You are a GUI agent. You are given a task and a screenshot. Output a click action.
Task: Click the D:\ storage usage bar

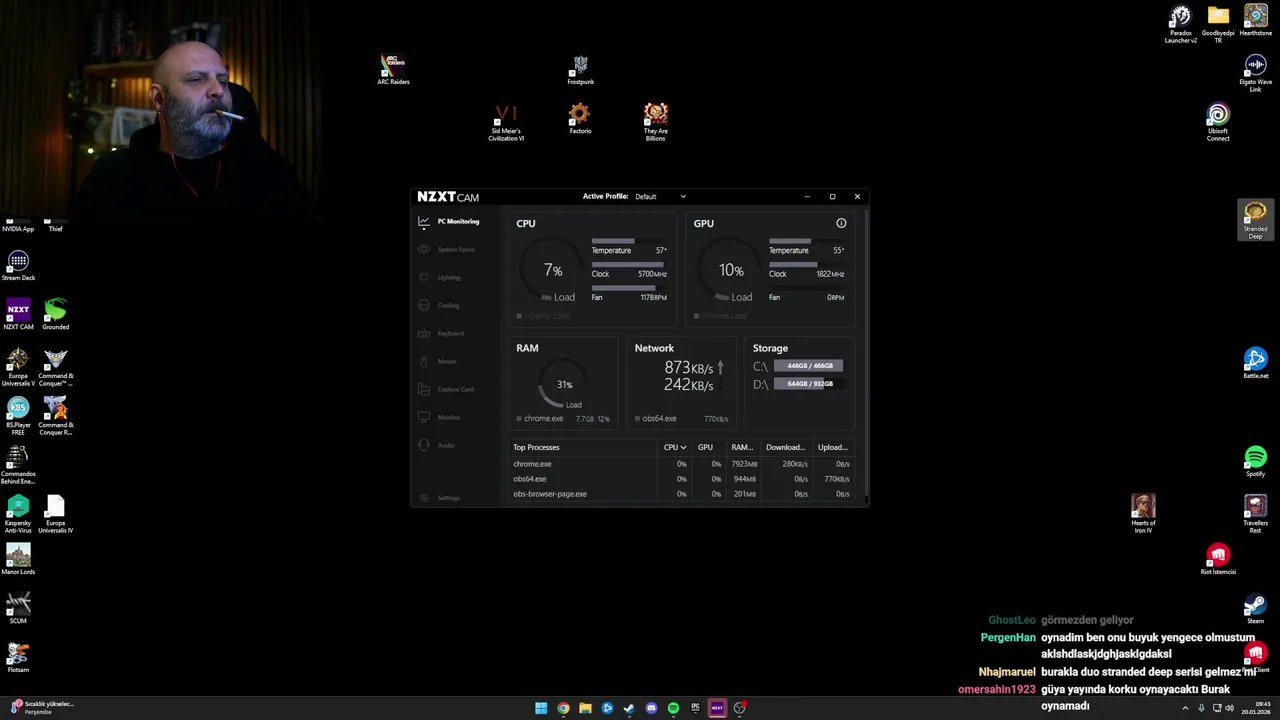click(x=808, y=384)
